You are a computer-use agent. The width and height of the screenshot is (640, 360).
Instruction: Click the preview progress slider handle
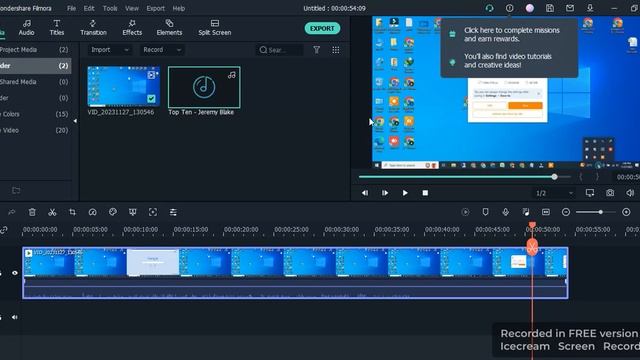554,177
